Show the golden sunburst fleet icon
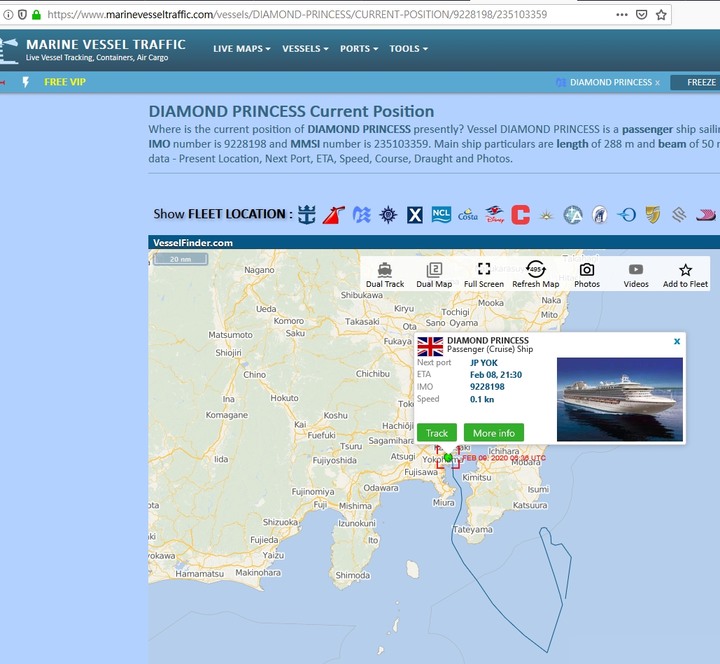Screen dimensions: 720x664 pos(546,215)
